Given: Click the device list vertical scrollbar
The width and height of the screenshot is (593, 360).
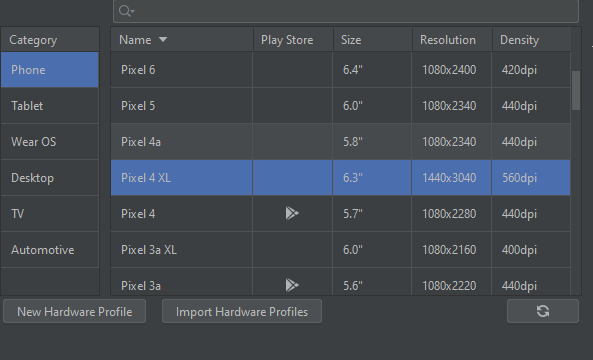Looking at the screenshot, I should (576, 90).
